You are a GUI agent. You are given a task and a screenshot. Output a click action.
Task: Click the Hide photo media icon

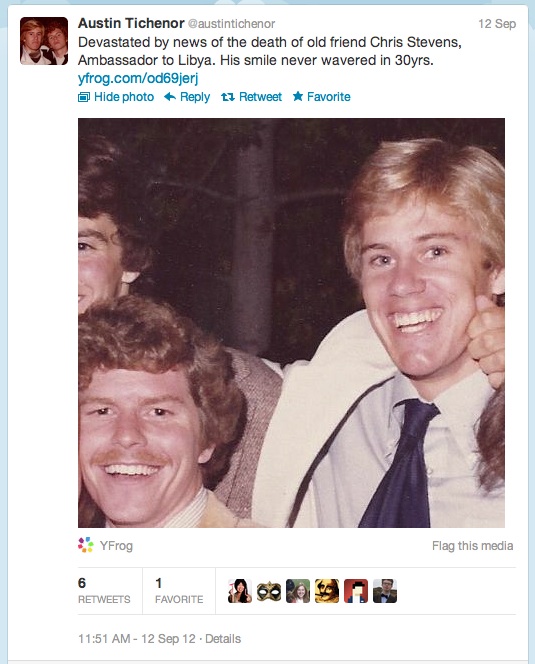click(84, 97)
